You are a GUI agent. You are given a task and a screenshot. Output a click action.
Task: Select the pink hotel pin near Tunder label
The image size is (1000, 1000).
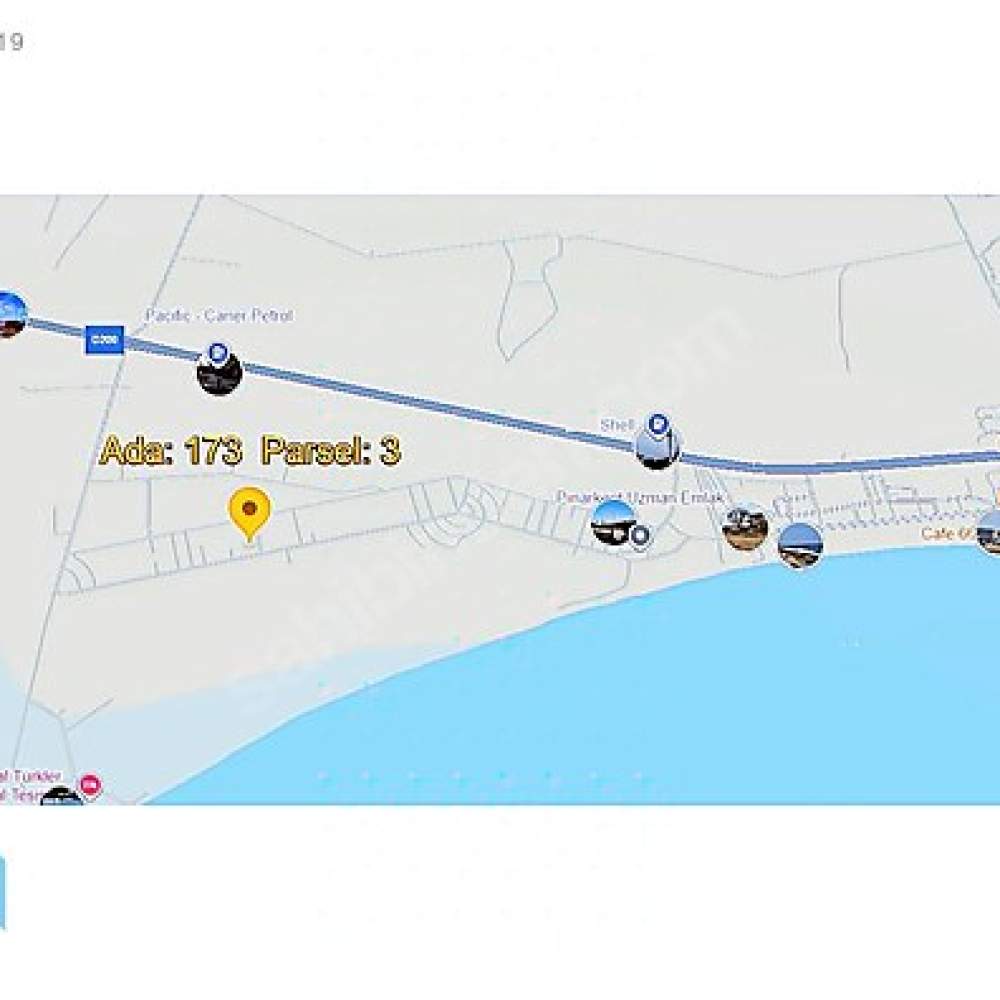click(91, 785)
